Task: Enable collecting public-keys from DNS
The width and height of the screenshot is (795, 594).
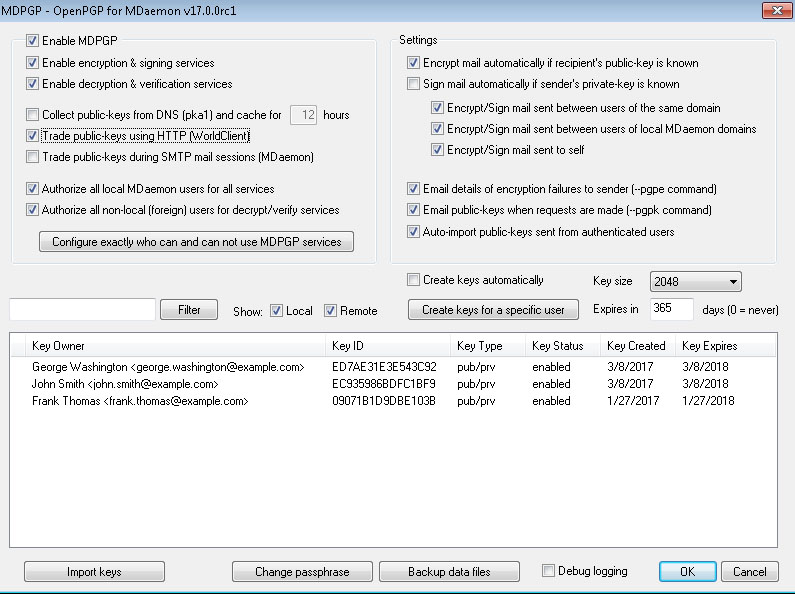Action: coord(33,115)
